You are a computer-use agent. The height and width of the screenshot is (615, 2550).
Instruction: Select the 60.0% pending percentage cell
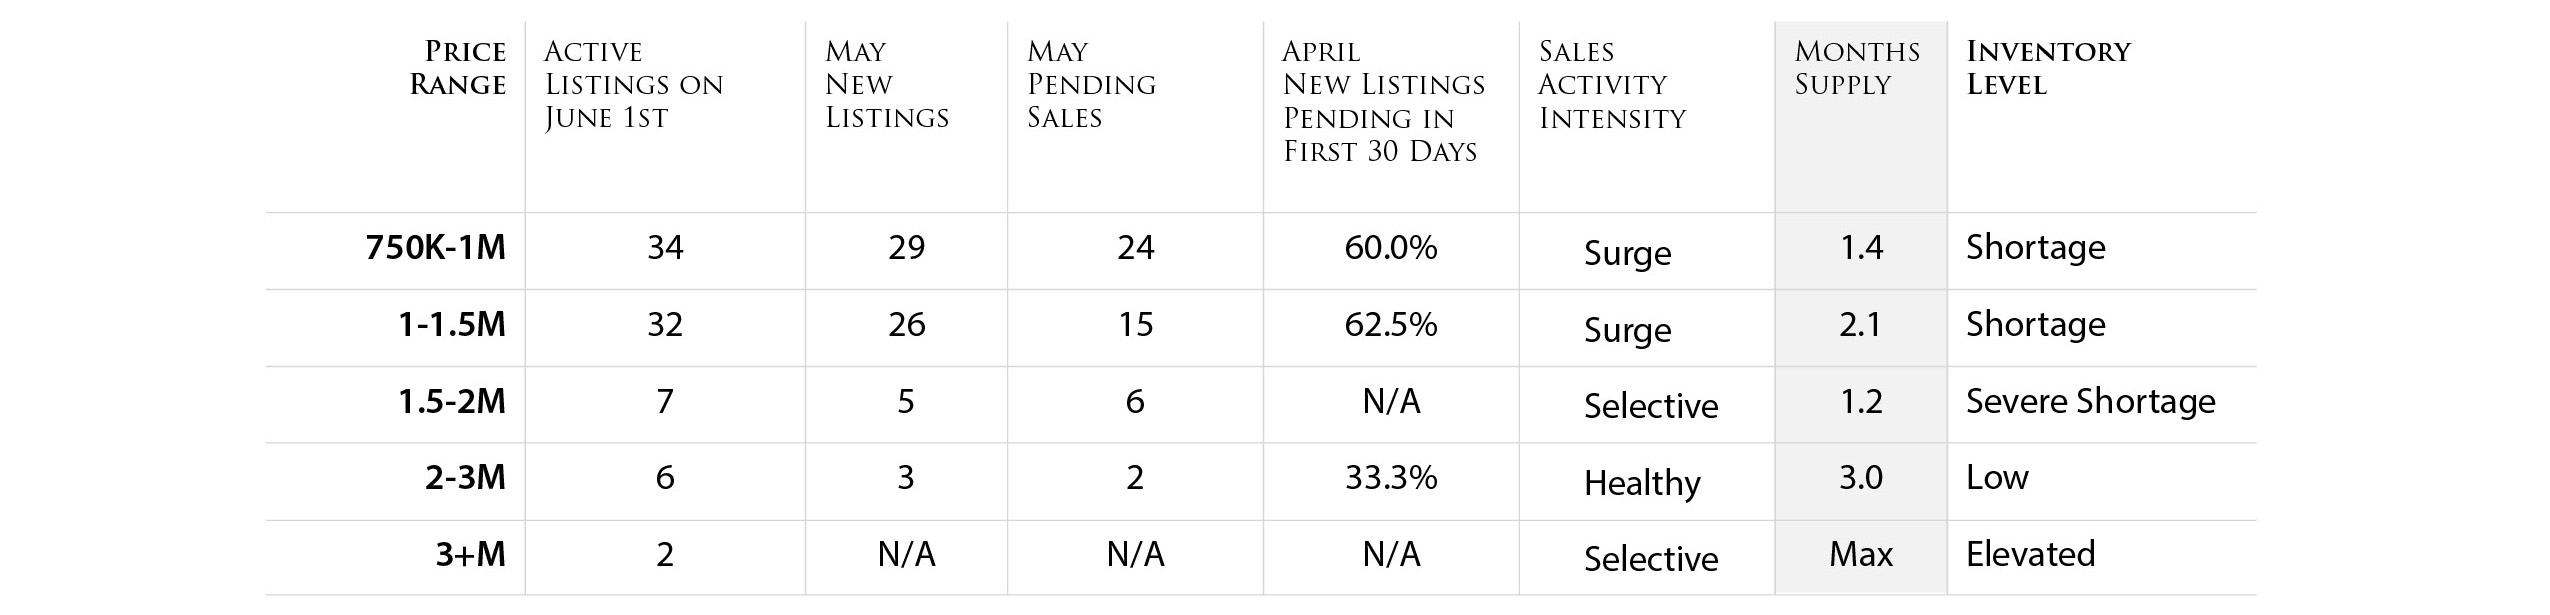1391,247
